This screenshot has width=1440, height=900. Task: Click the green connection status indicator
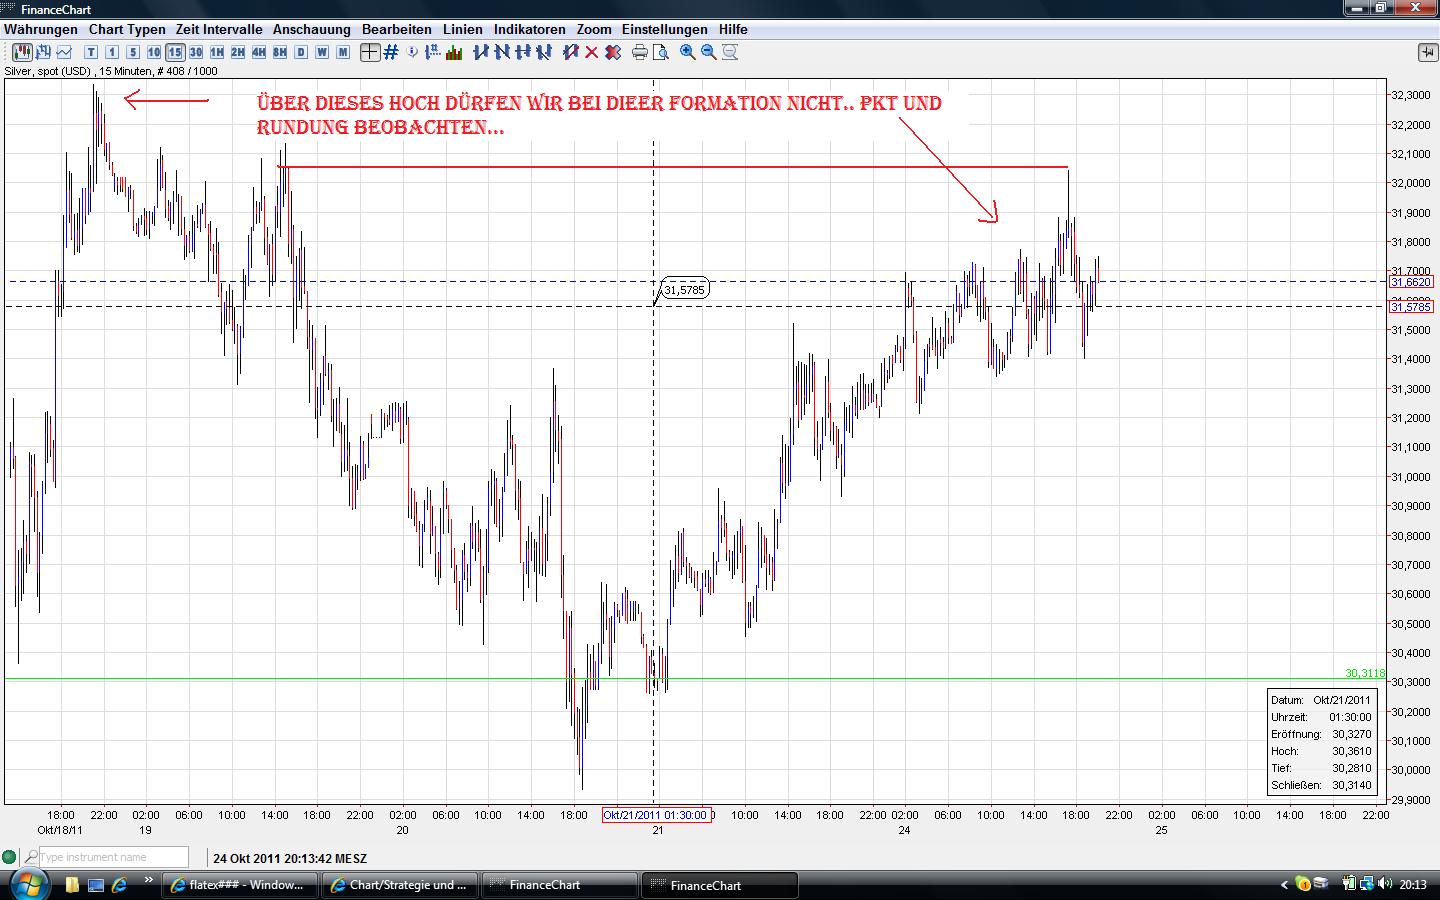click(x=9, y=857)
